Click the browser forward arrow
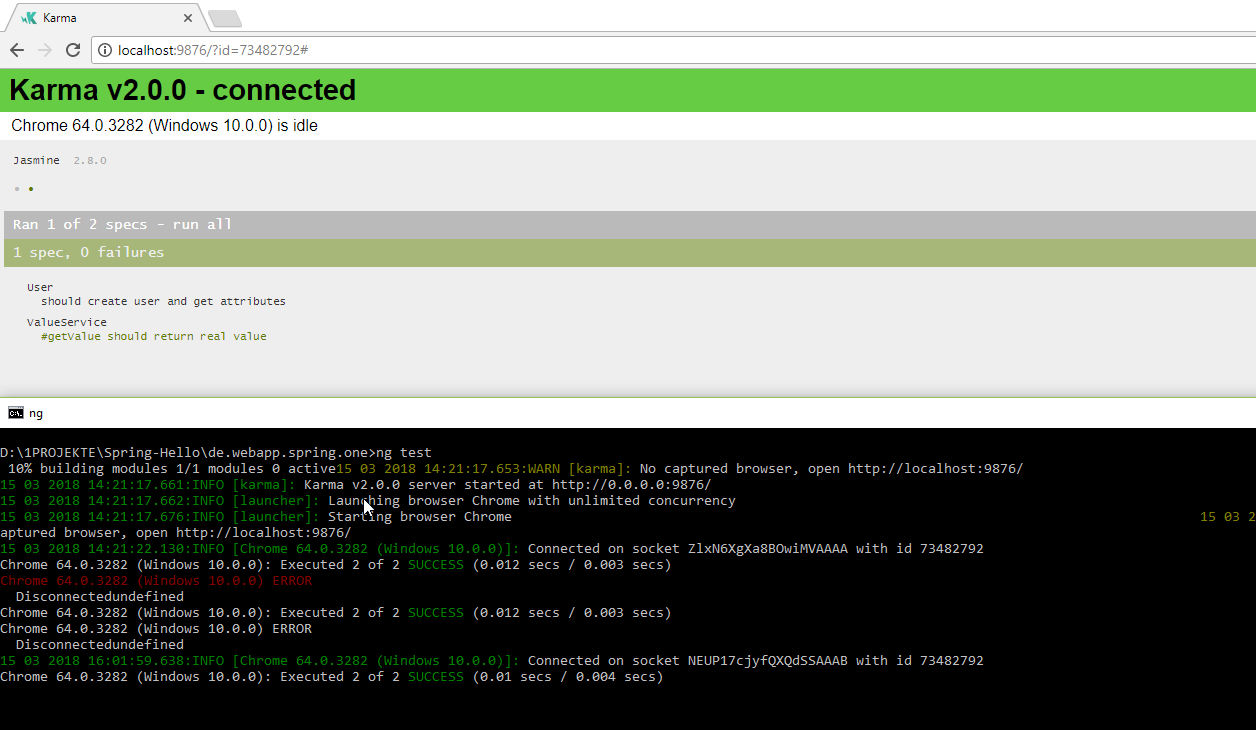The height and width of the screenshot is (730, 1256). (45, 50)
